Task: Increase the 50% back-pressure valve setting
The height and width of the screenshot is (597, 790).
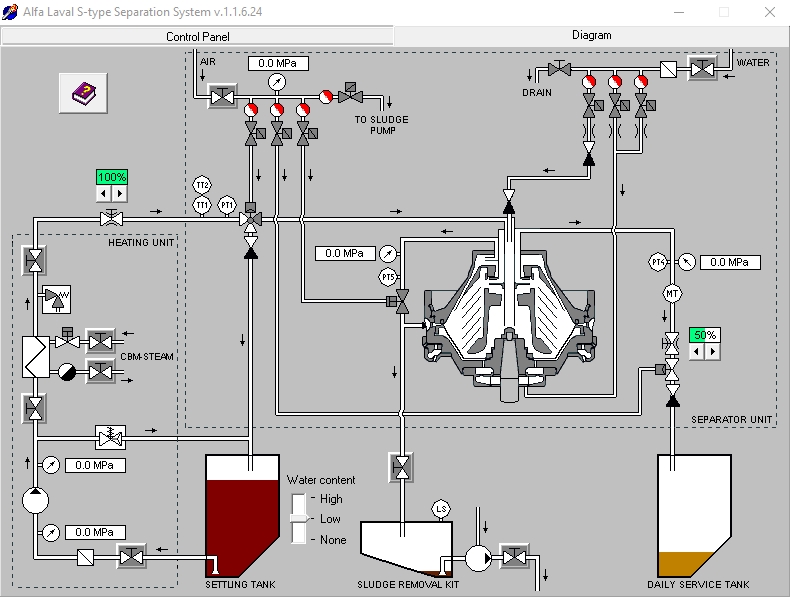Action: (712, 352)
